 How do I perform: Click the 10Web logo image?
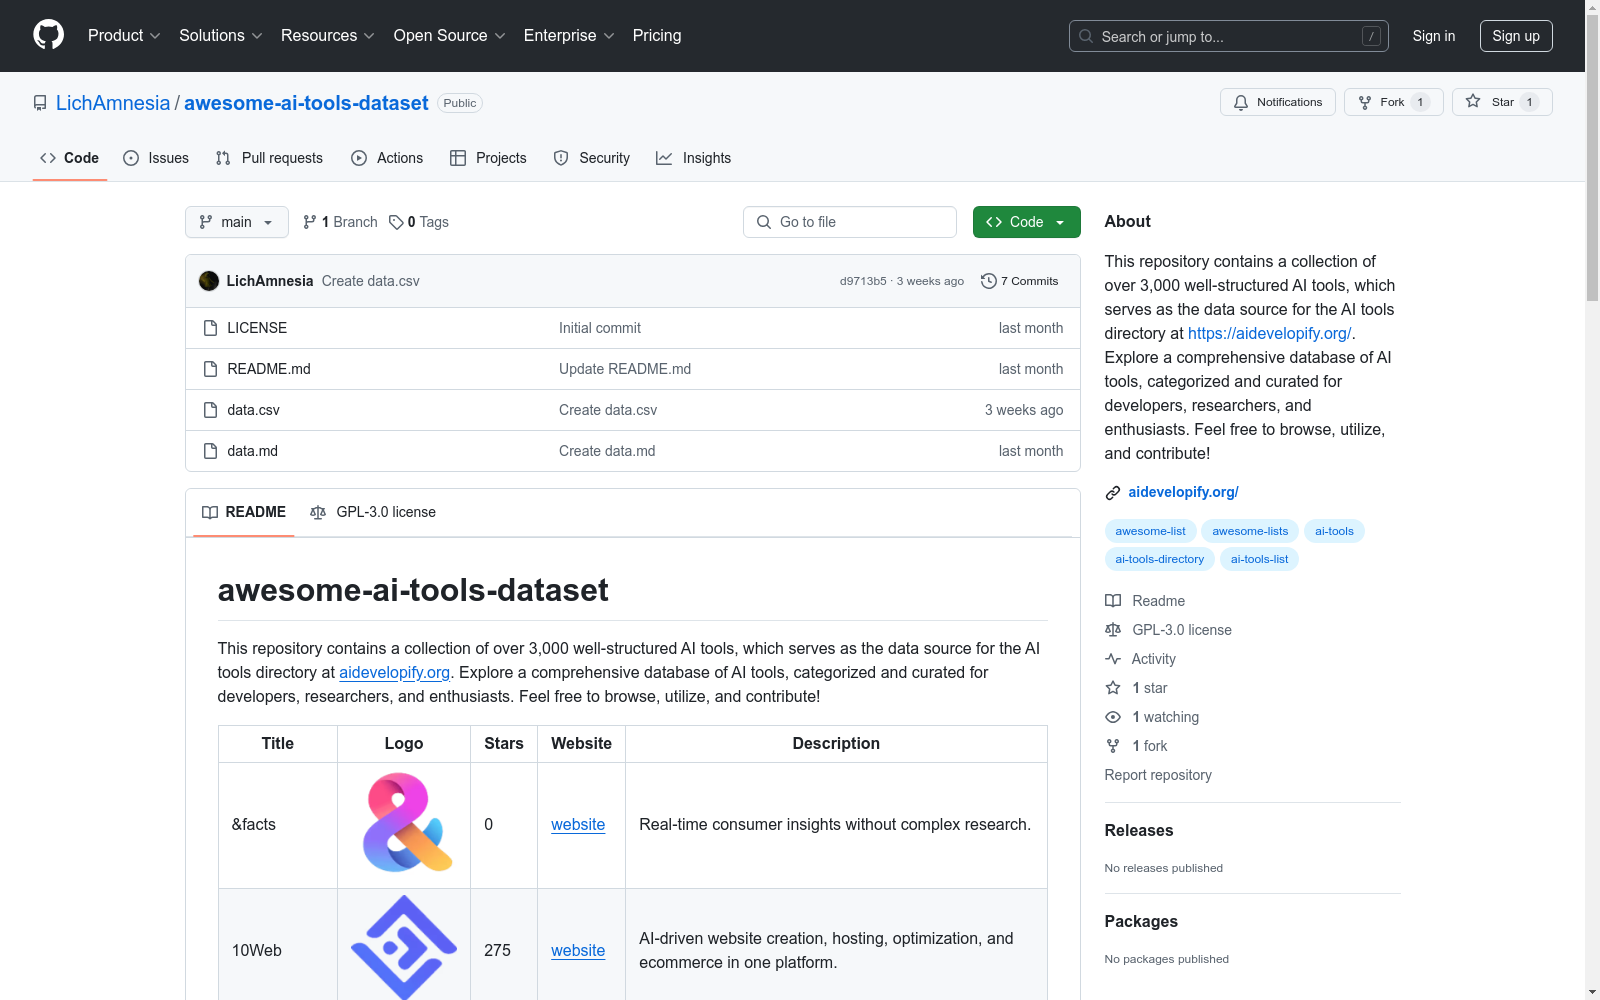point(404,947)
